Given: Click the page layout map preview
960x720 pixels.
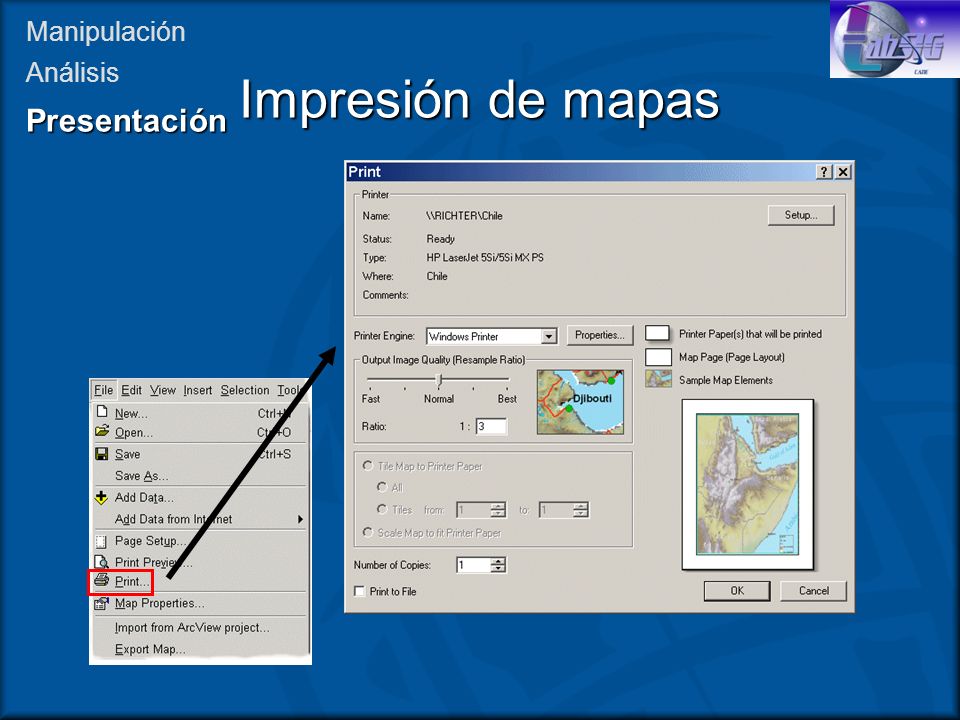Looking at the screenshot, I should pos(747,484).
